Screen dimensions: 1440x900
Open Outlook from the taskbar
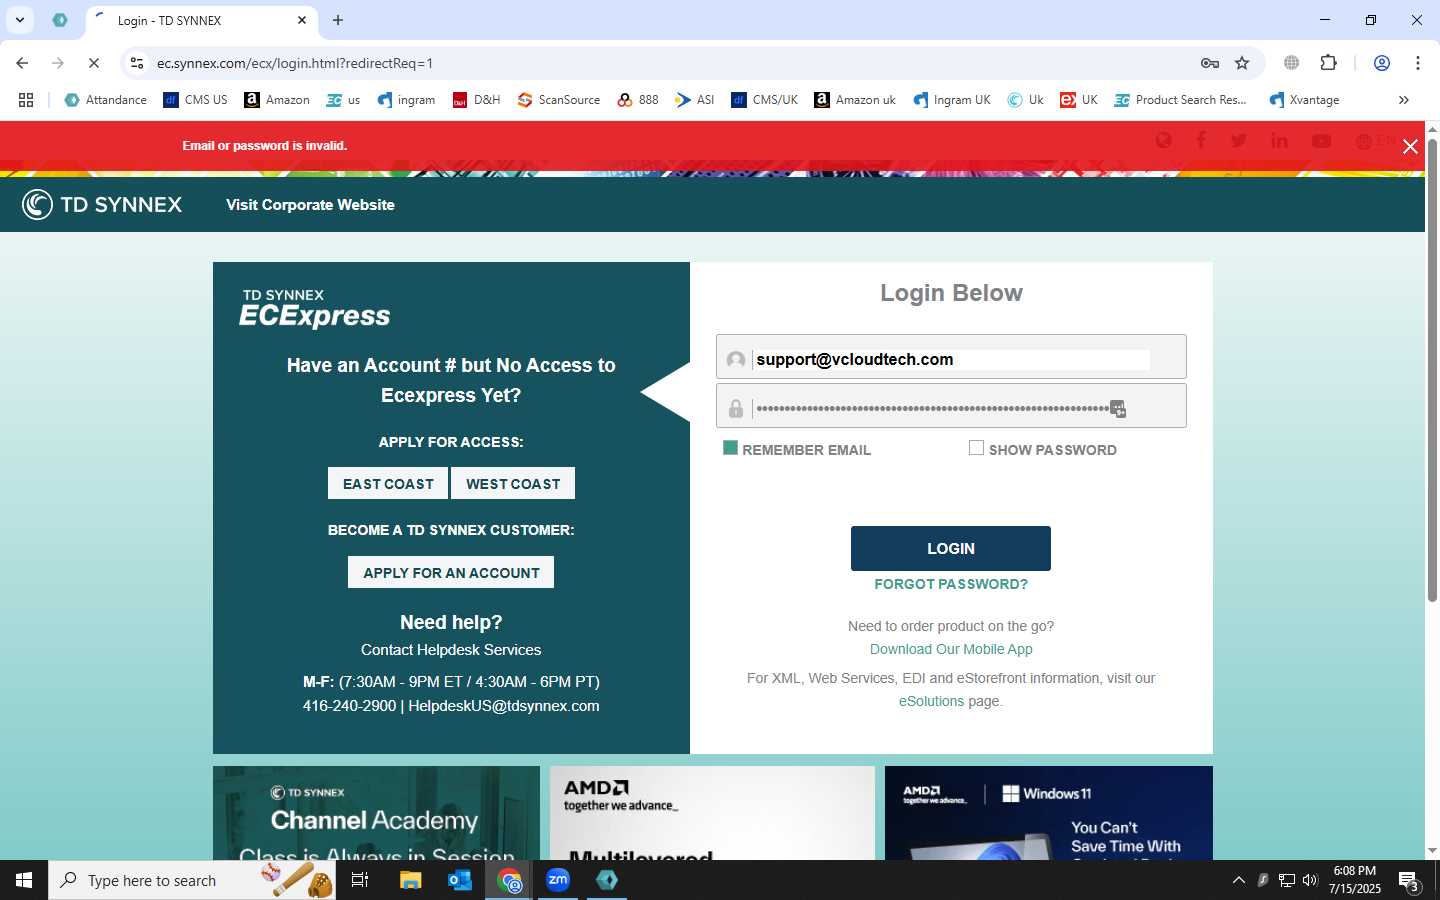click(460, 880)
